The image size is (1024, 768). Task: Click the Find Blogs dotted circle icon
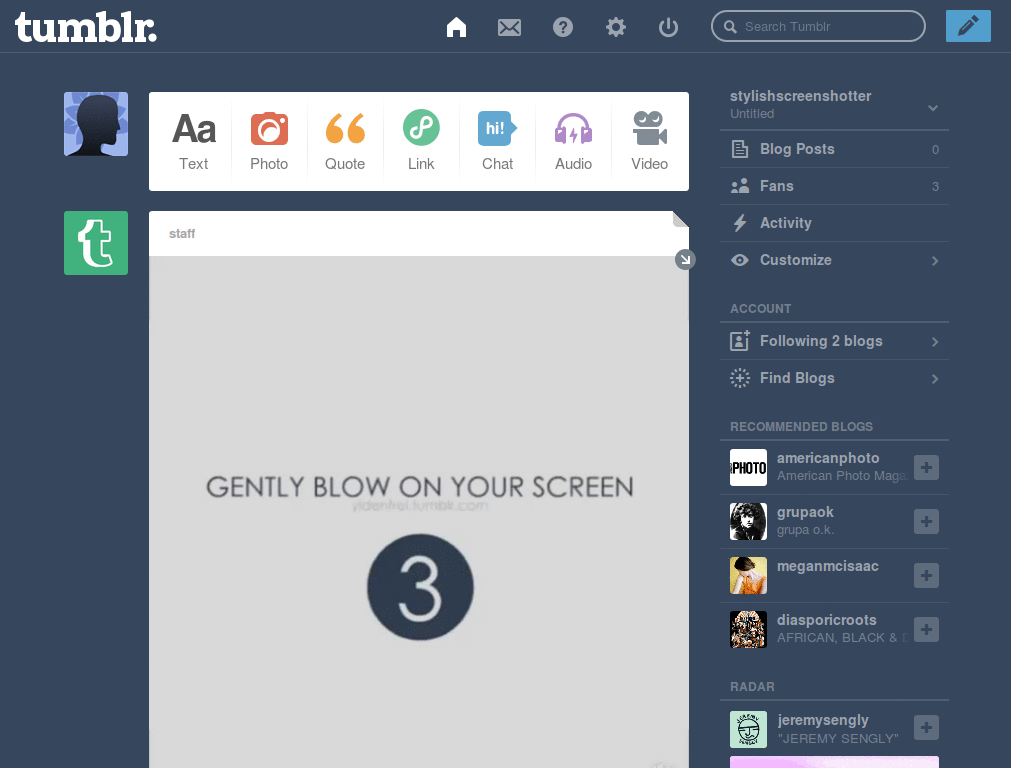tap(739, 378)
